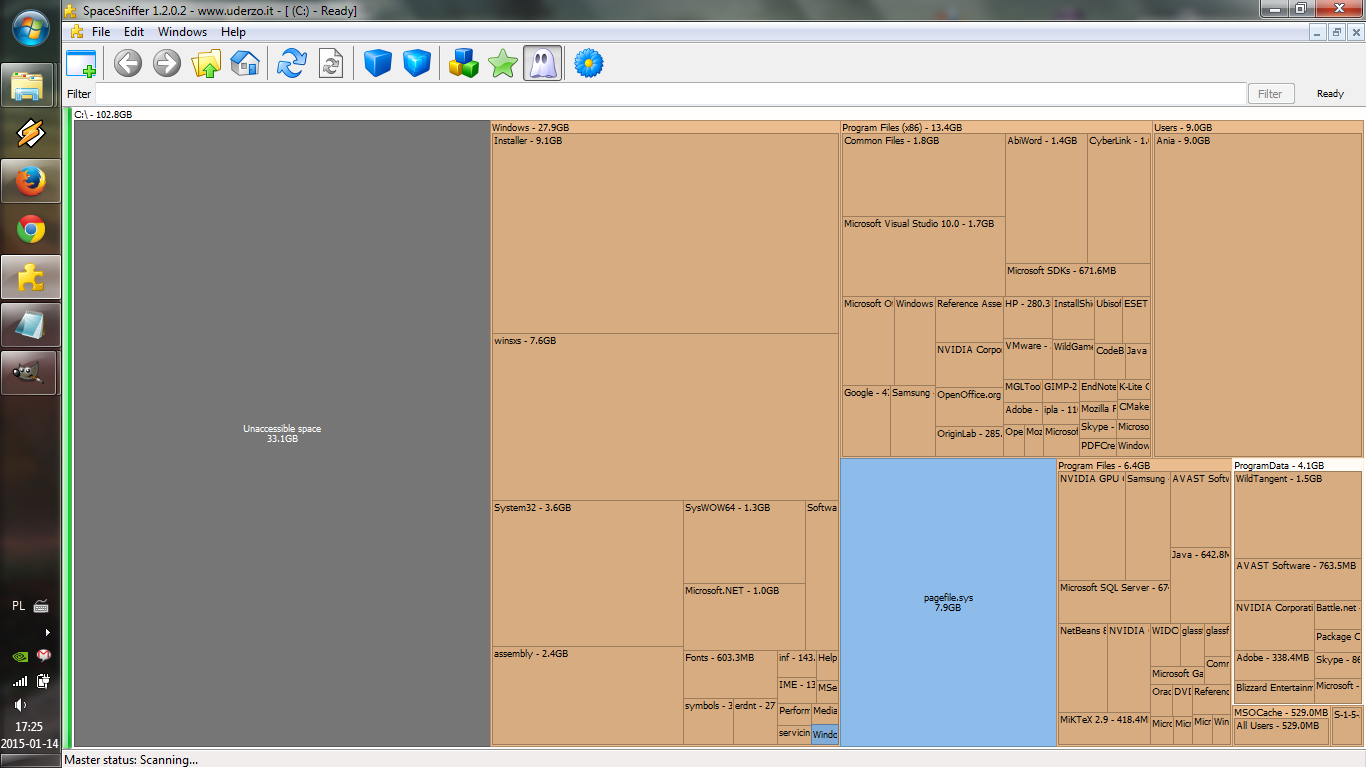Select the Installer - 9.1GB folder block
Screen dimensions: 1366x768
click(665, 234)
